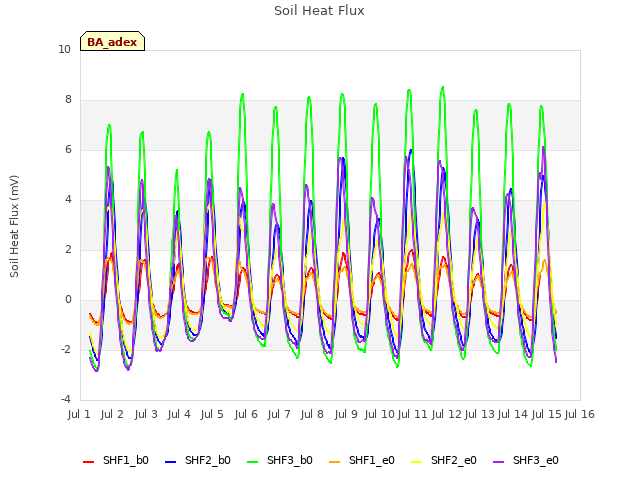Image resolution: width=640 pixels, height=480 pixels.
Task: Click the Jul 13 x-axis label
Action: click(x=480, y=414)
